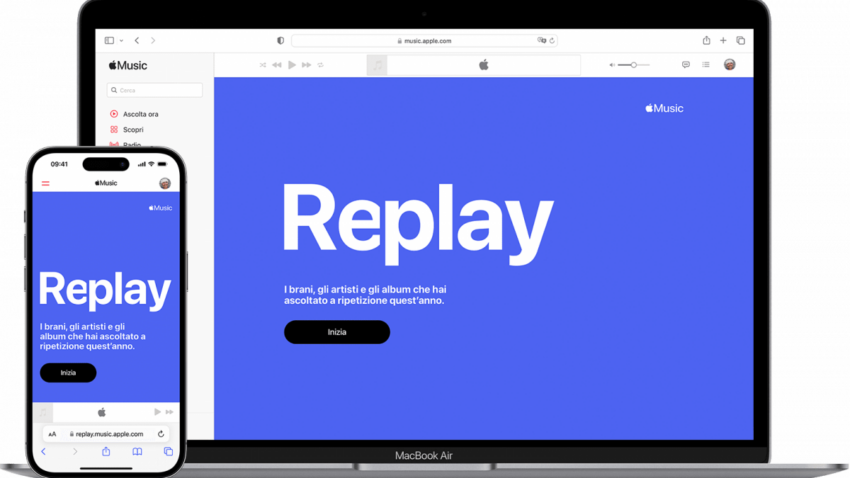Skip to next track in web player

click(307, 65)
